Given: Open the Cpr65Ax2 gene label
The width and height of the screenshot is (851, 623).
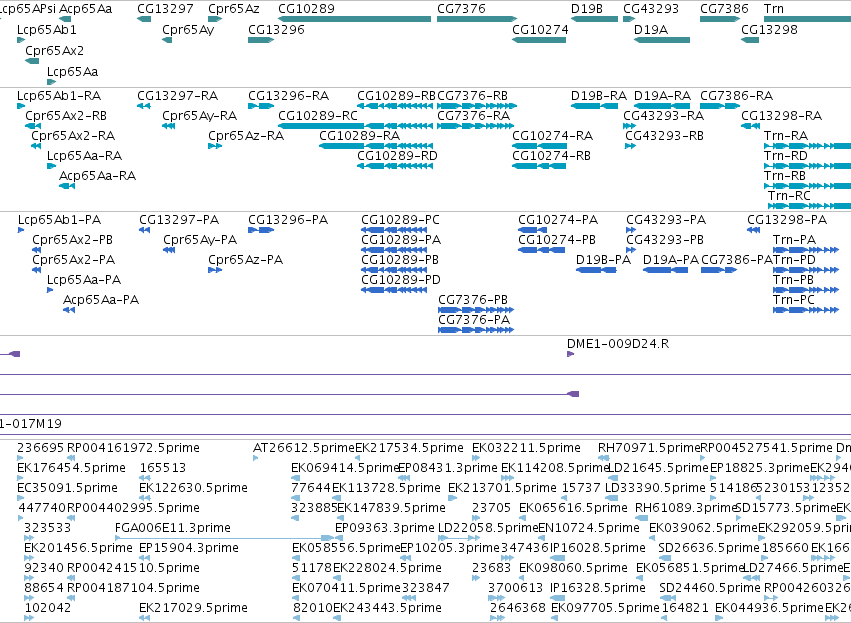Looking at the screenshot, I should coord(54,50).
